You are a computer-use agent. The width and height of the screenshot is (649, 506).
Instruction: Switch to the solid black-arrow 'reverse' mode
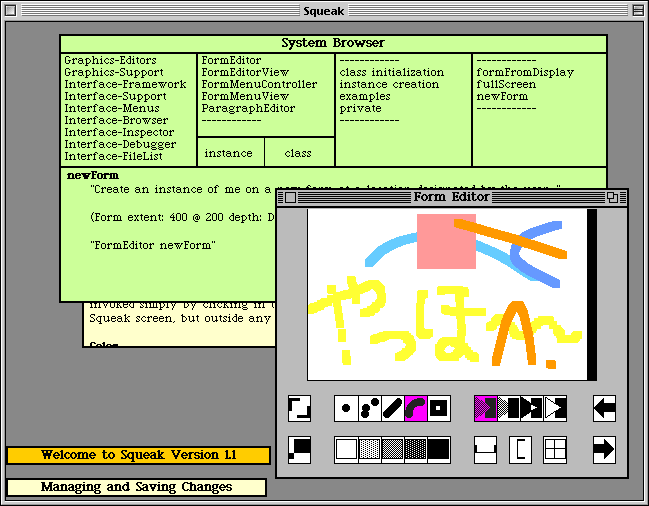pos(532,409)
